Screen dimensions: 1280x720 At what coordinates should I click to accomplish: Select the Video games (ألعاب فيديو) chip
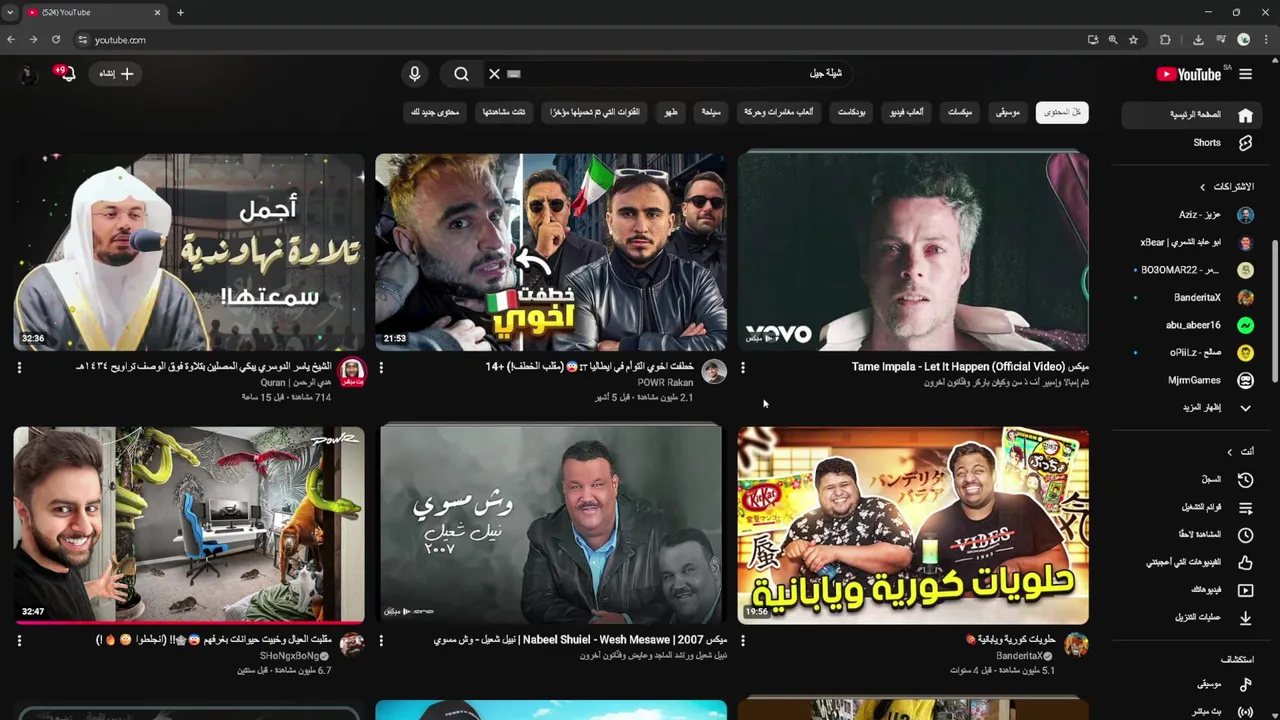[907, 112]
